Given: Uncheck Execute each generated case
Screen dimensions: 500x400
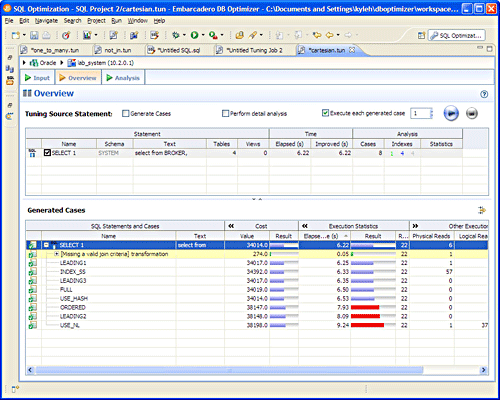Looking at the screenshot, I should (325, 113).
